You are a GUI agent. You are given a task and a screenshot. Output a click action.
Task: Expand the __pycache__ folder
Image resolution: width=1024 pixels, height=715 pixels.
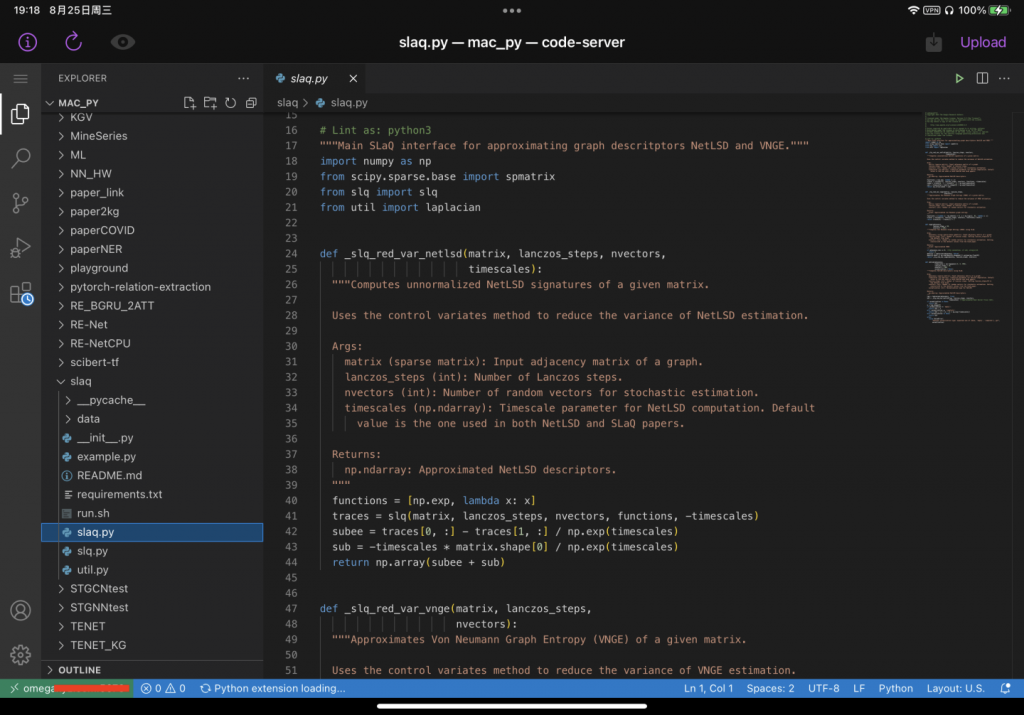(x=110, y=400)
